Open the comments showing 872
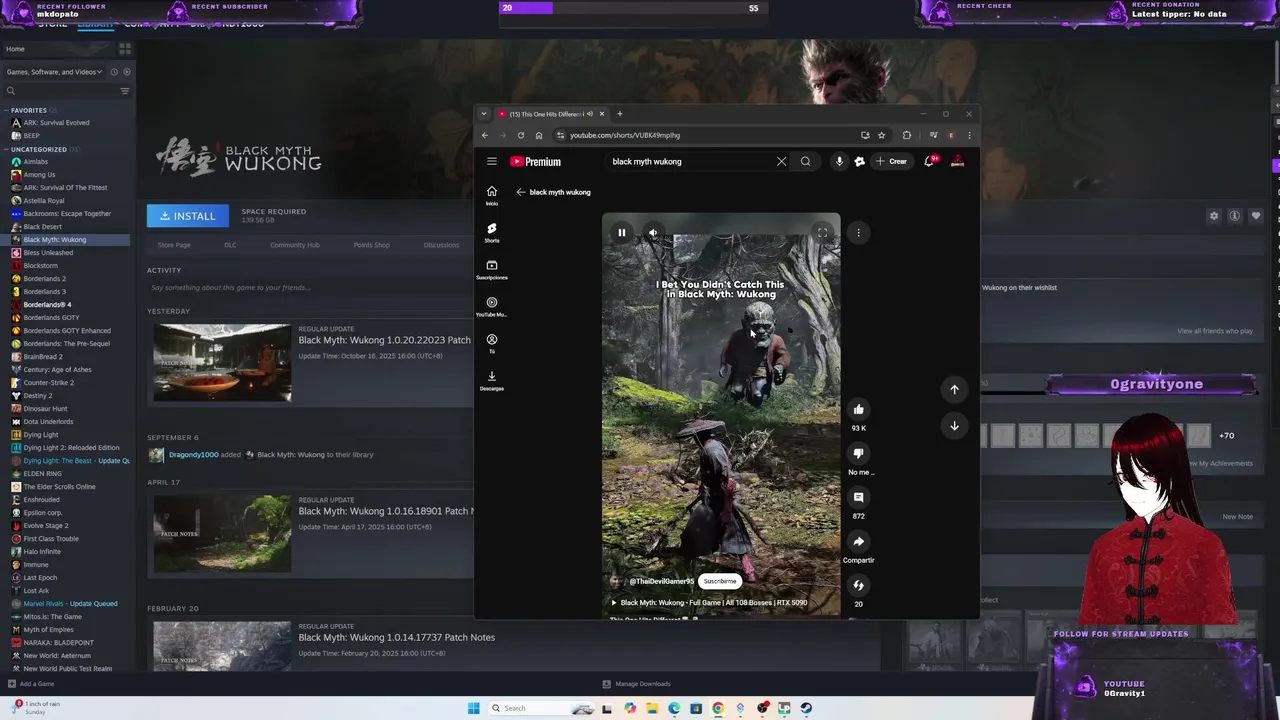Screen dimensions: 1280x720 858,497
